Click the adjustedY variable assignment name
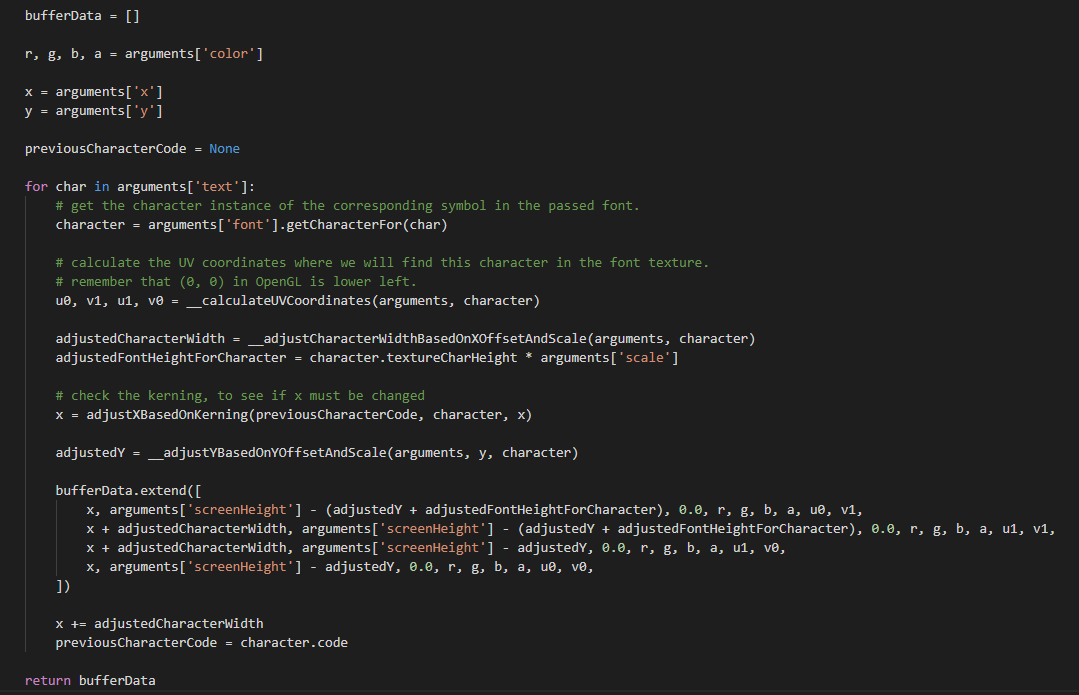Screen dimensions: 1079x695 (90, 453)
